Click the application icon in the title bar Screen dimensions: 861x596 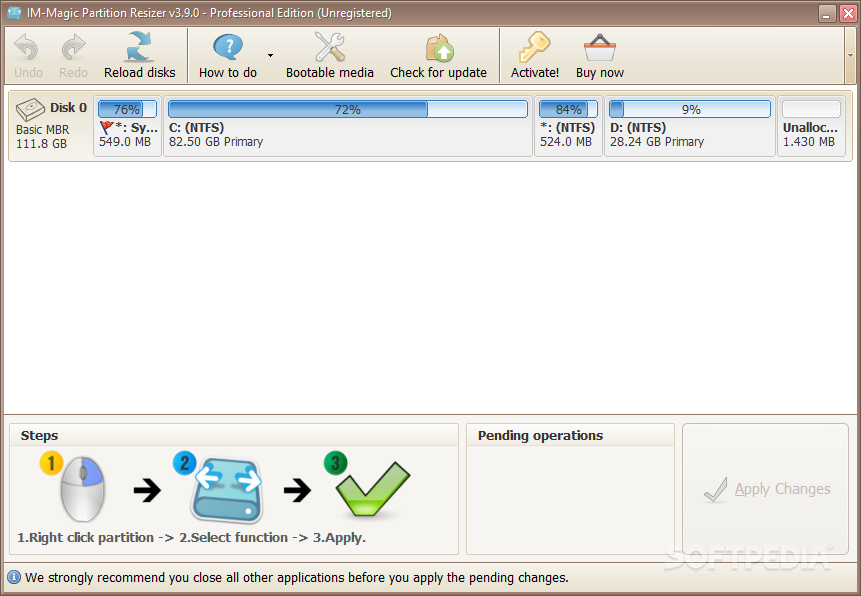tap(14, 13)
